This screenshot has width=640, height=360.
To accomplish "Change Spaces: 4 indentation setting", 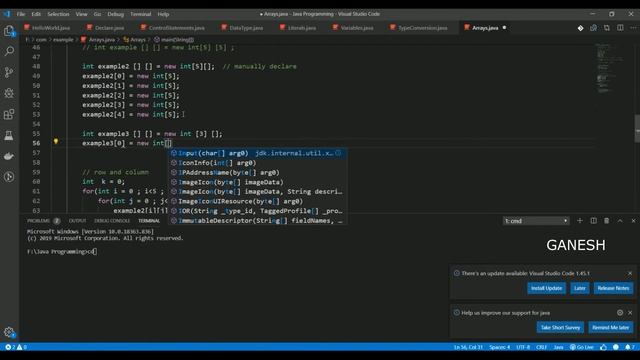I will pyautogui.click(x=500, y=347).
